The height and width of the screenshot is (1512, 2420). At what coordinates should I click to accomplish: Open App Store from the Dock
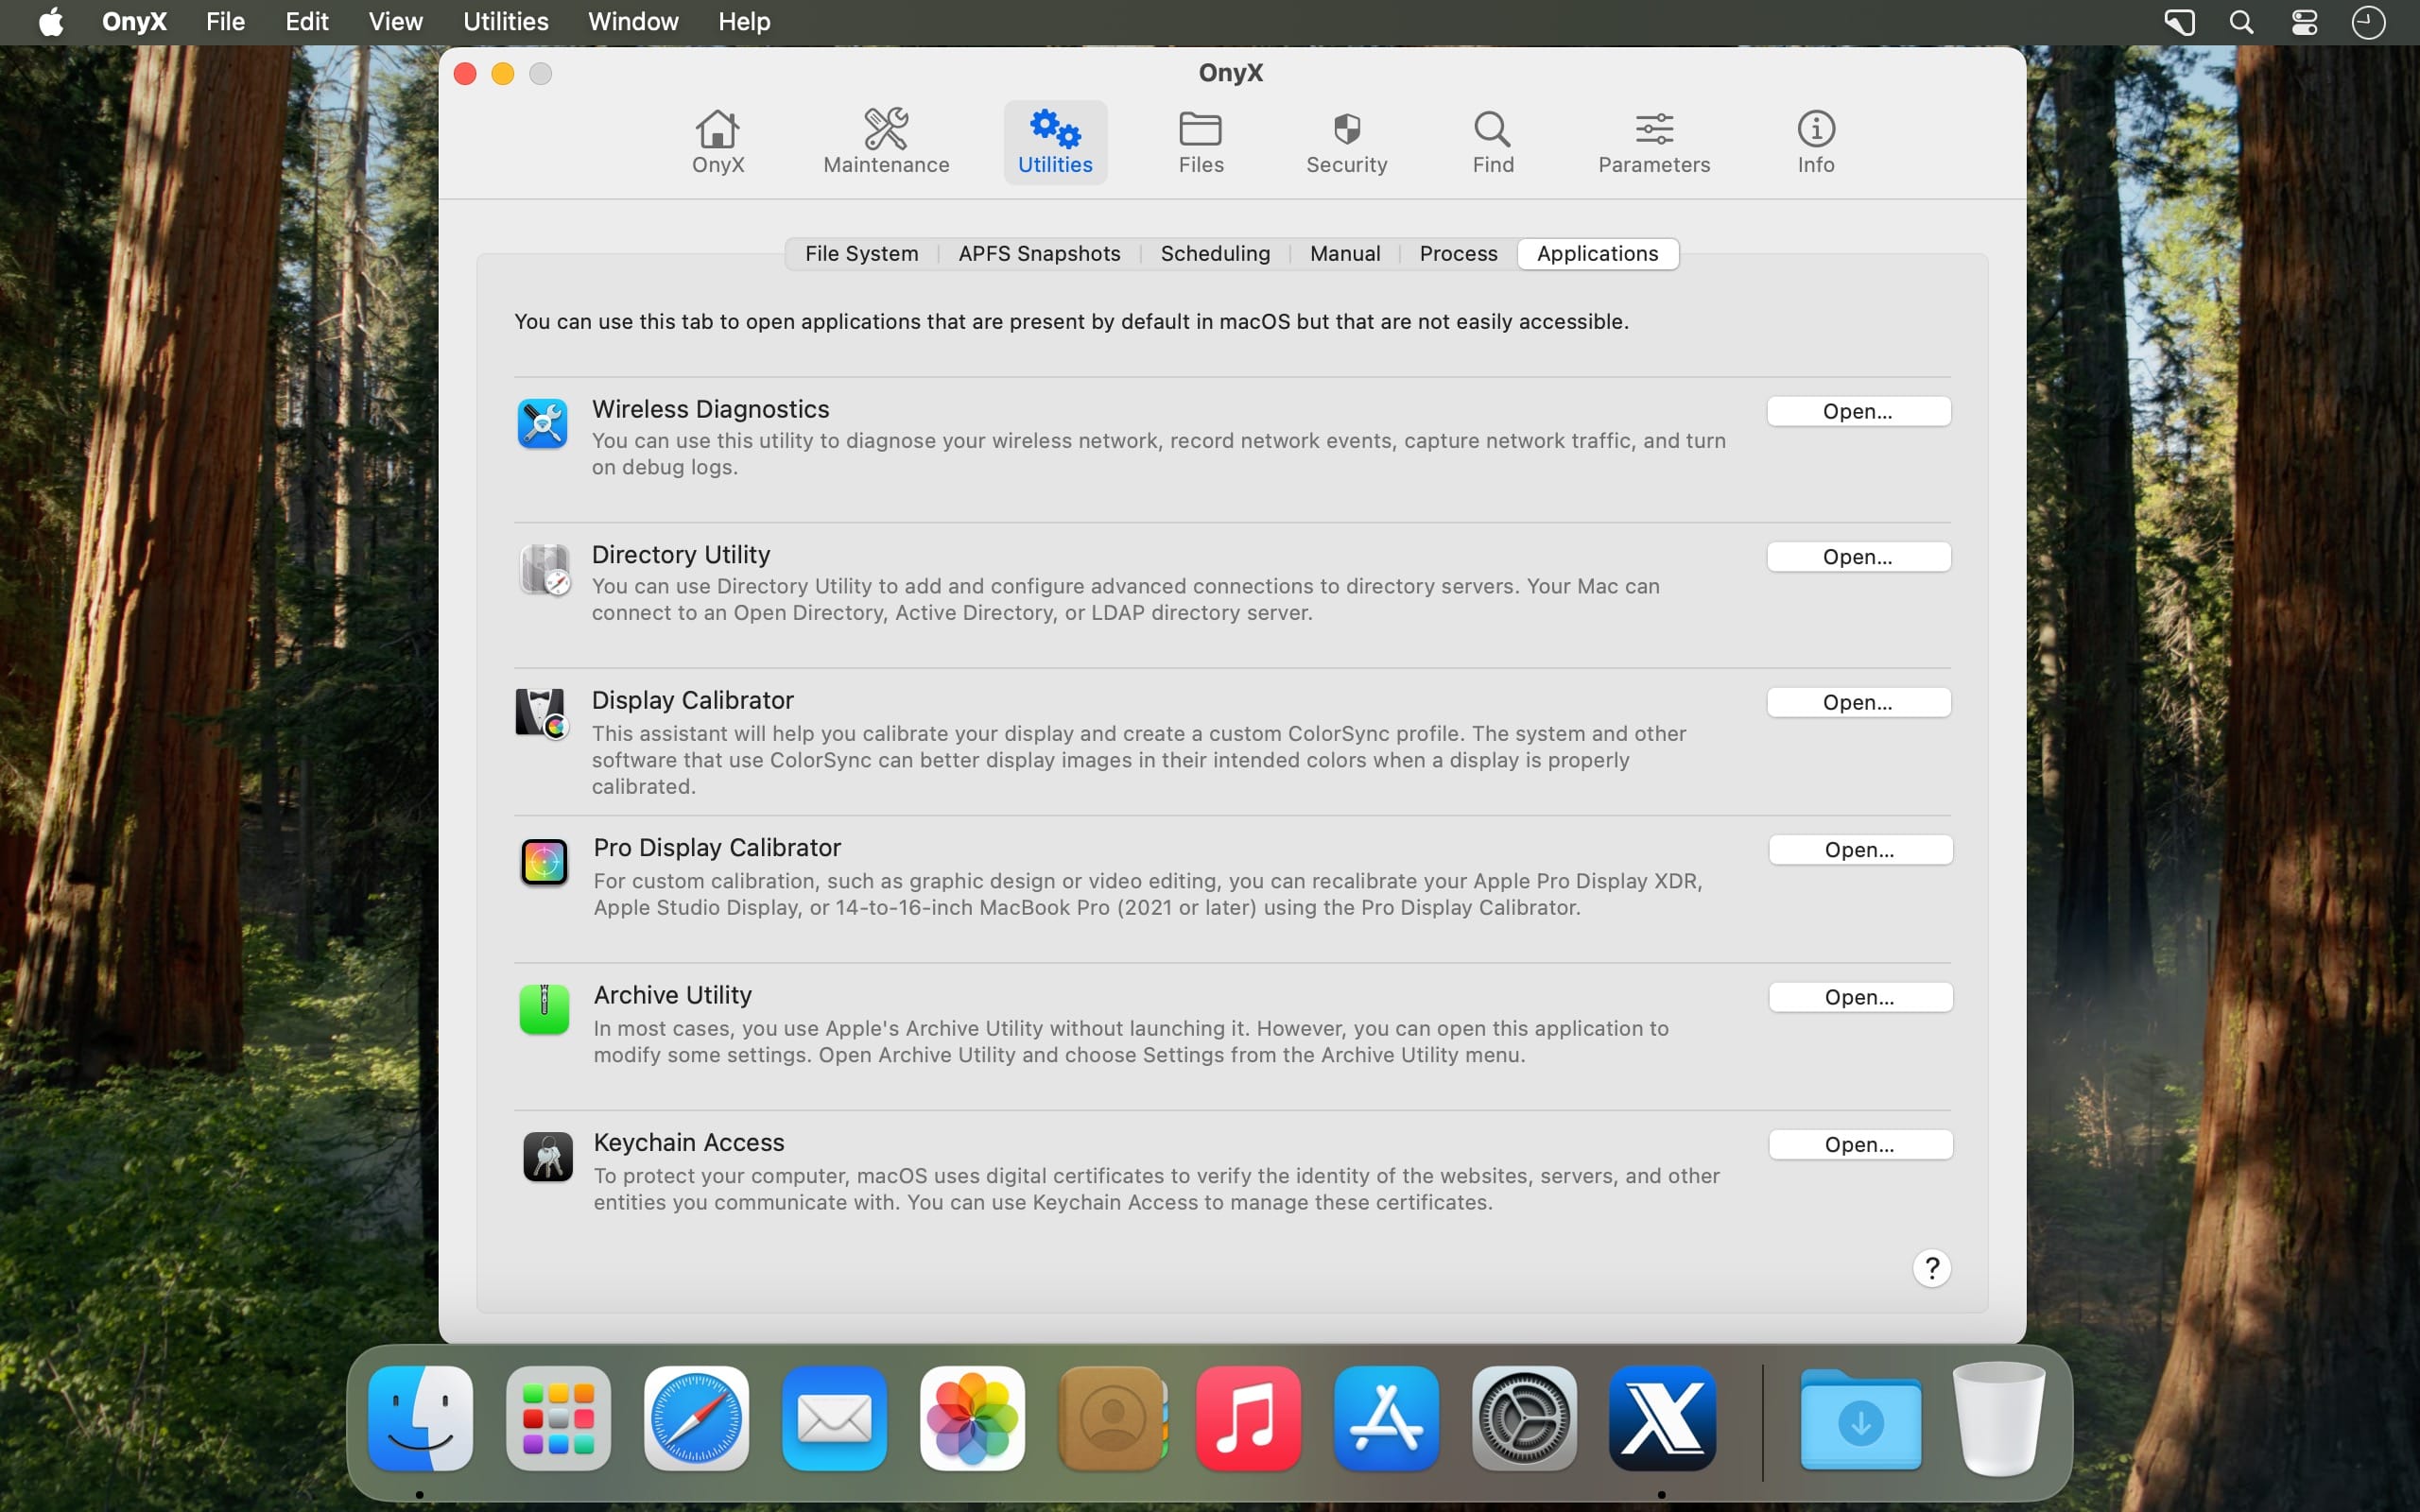[x=1386, y=1418]
